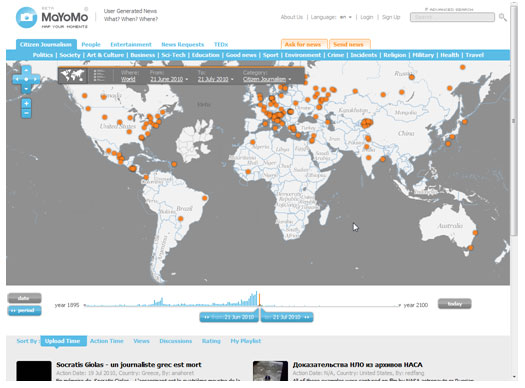Screen dimensions: 525x388
Task: Filter by Health category
Action: (450, 55)
